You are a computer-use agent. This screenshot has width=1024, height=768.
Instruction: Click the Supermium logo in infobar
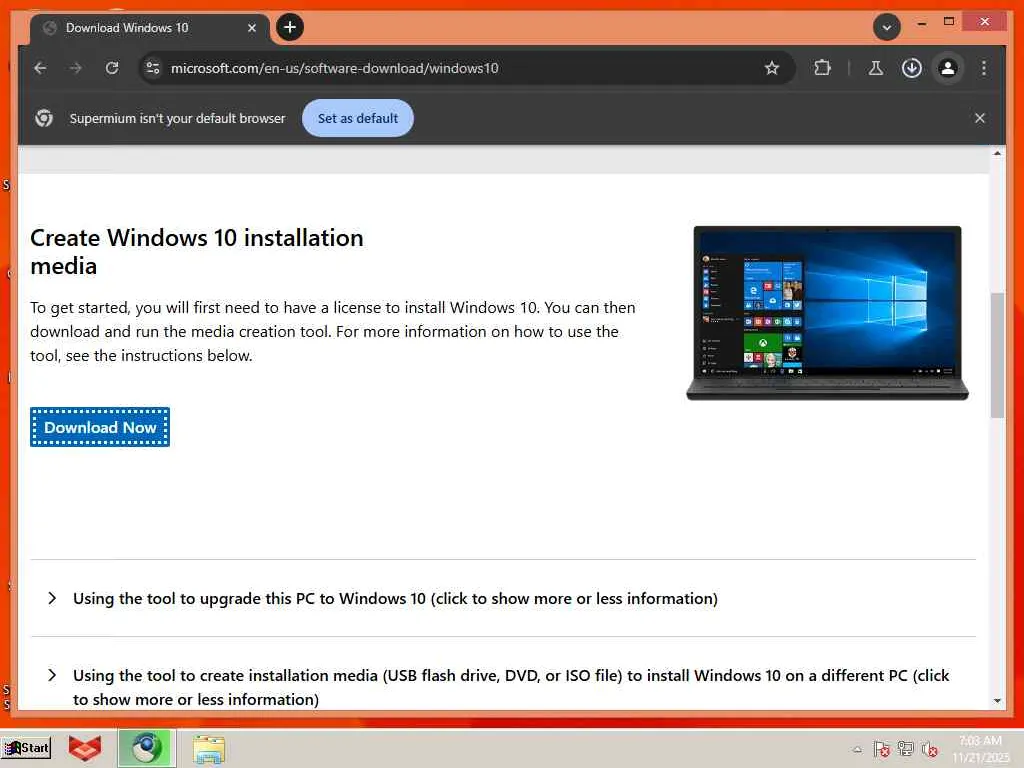44,118
